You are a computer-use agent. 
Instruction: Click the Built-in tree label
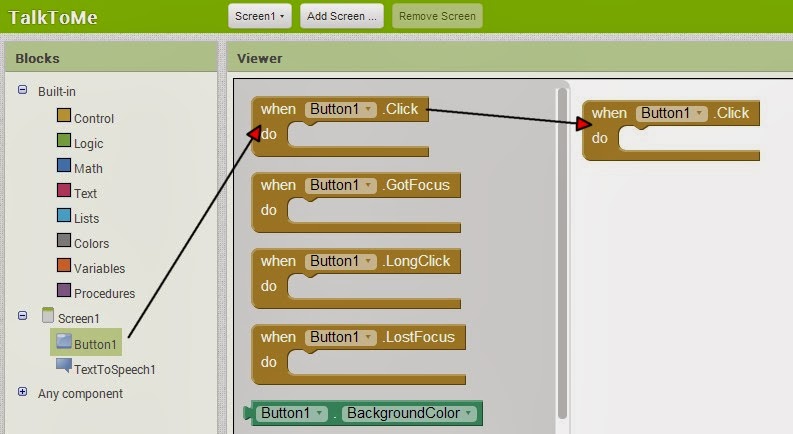click(x=57, y=92)
